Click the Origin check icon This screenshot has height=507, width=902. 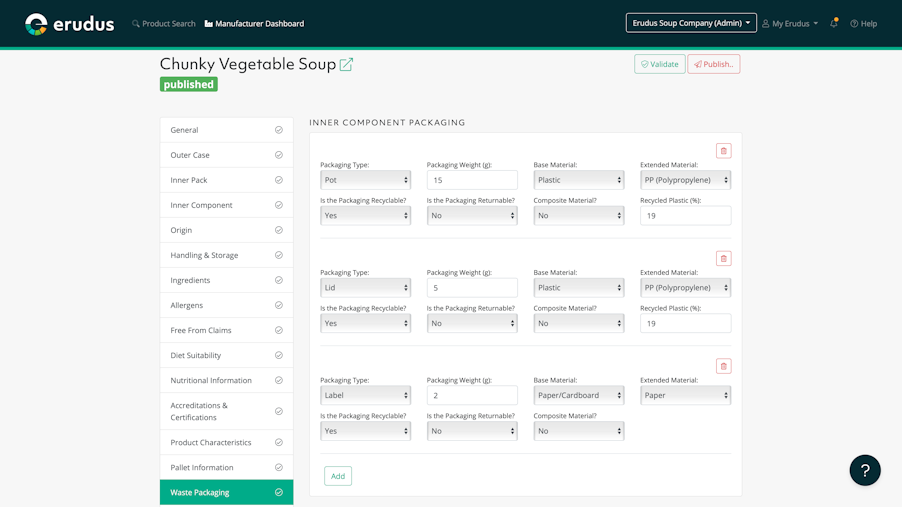278,230
